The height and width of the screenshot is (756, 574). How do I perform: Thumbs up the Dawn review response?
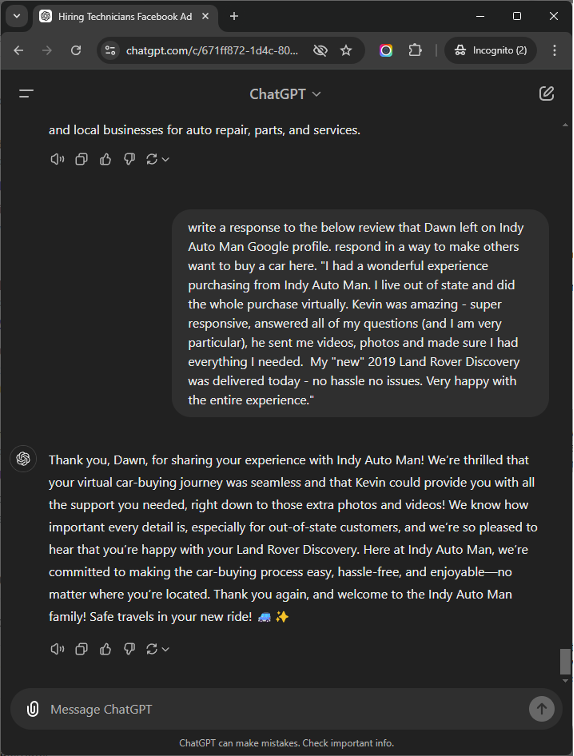(105, 649)
